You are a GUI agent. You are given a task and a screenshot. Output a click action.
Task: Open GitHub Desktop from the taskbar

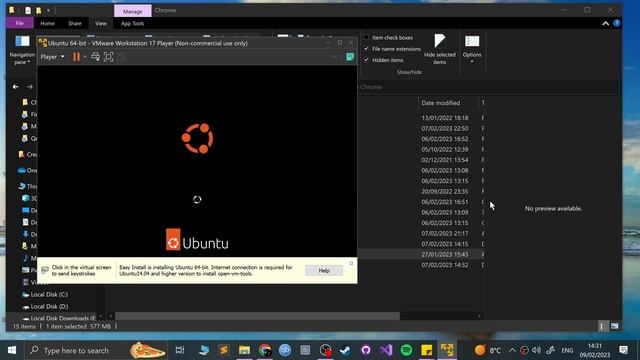pos(365,350)
